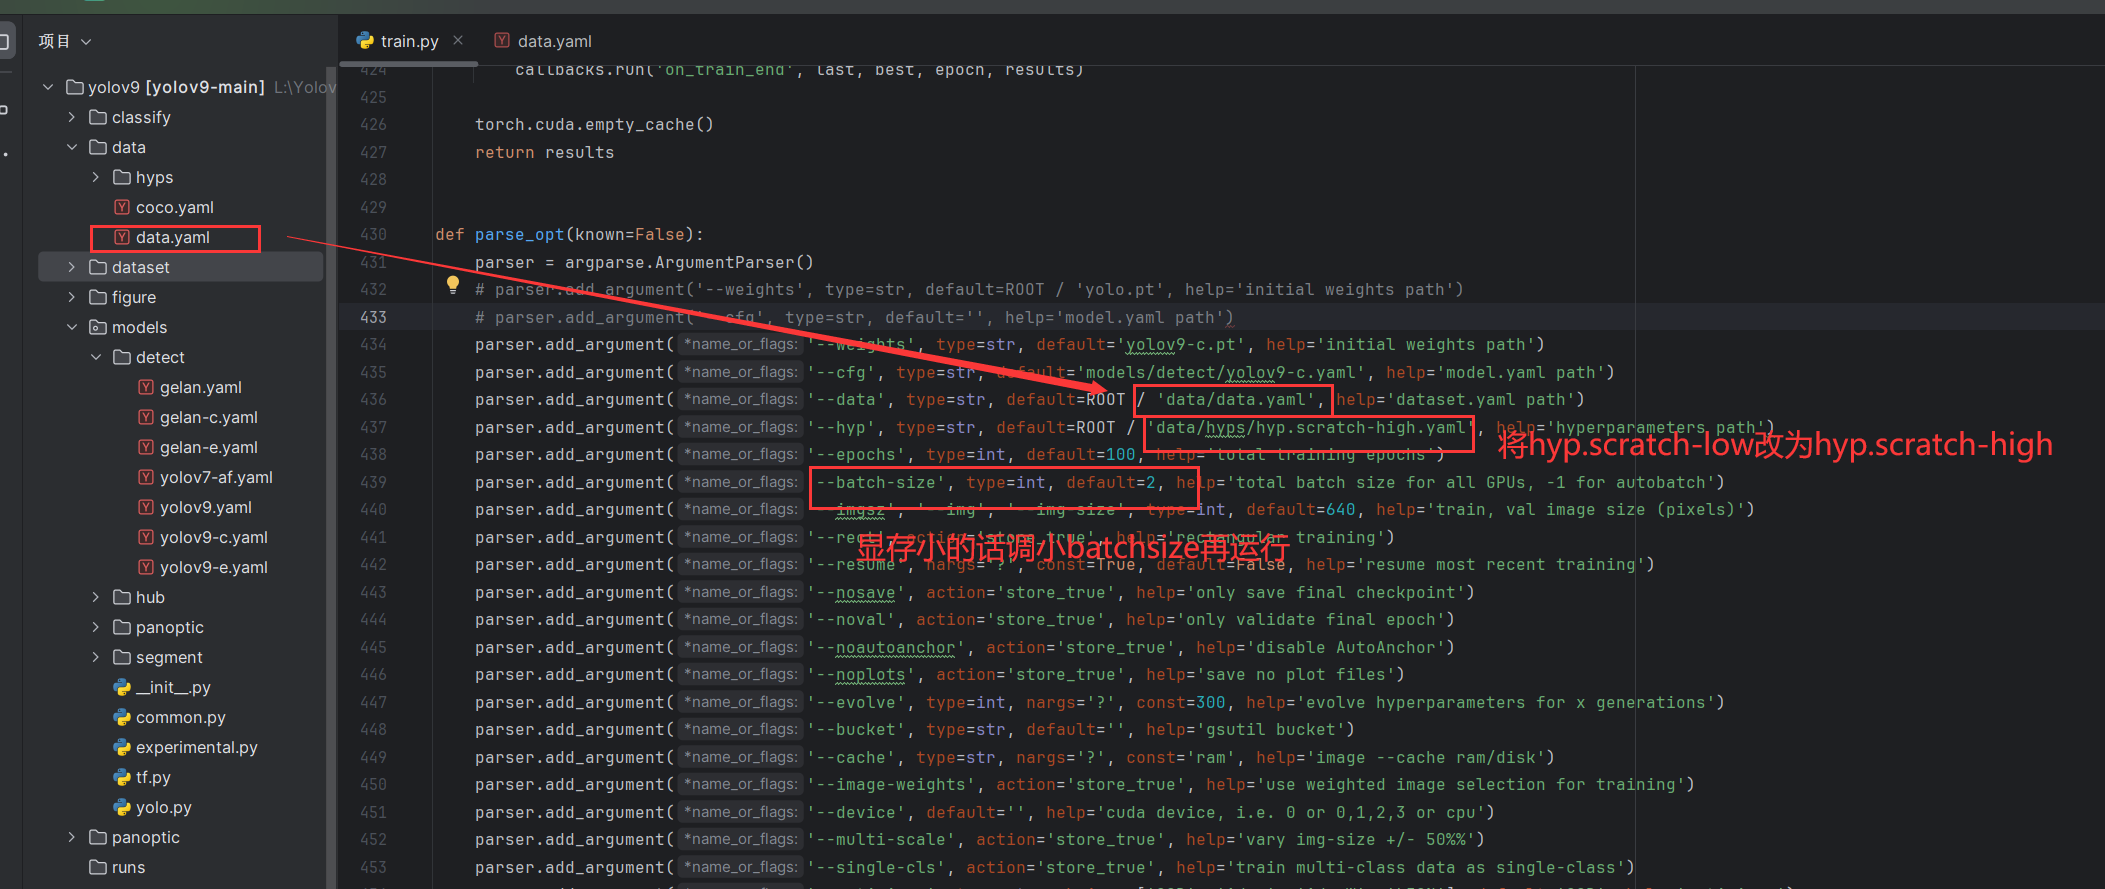Select yolov9-c.yaml in the detect folder

(x=214, y=537)
